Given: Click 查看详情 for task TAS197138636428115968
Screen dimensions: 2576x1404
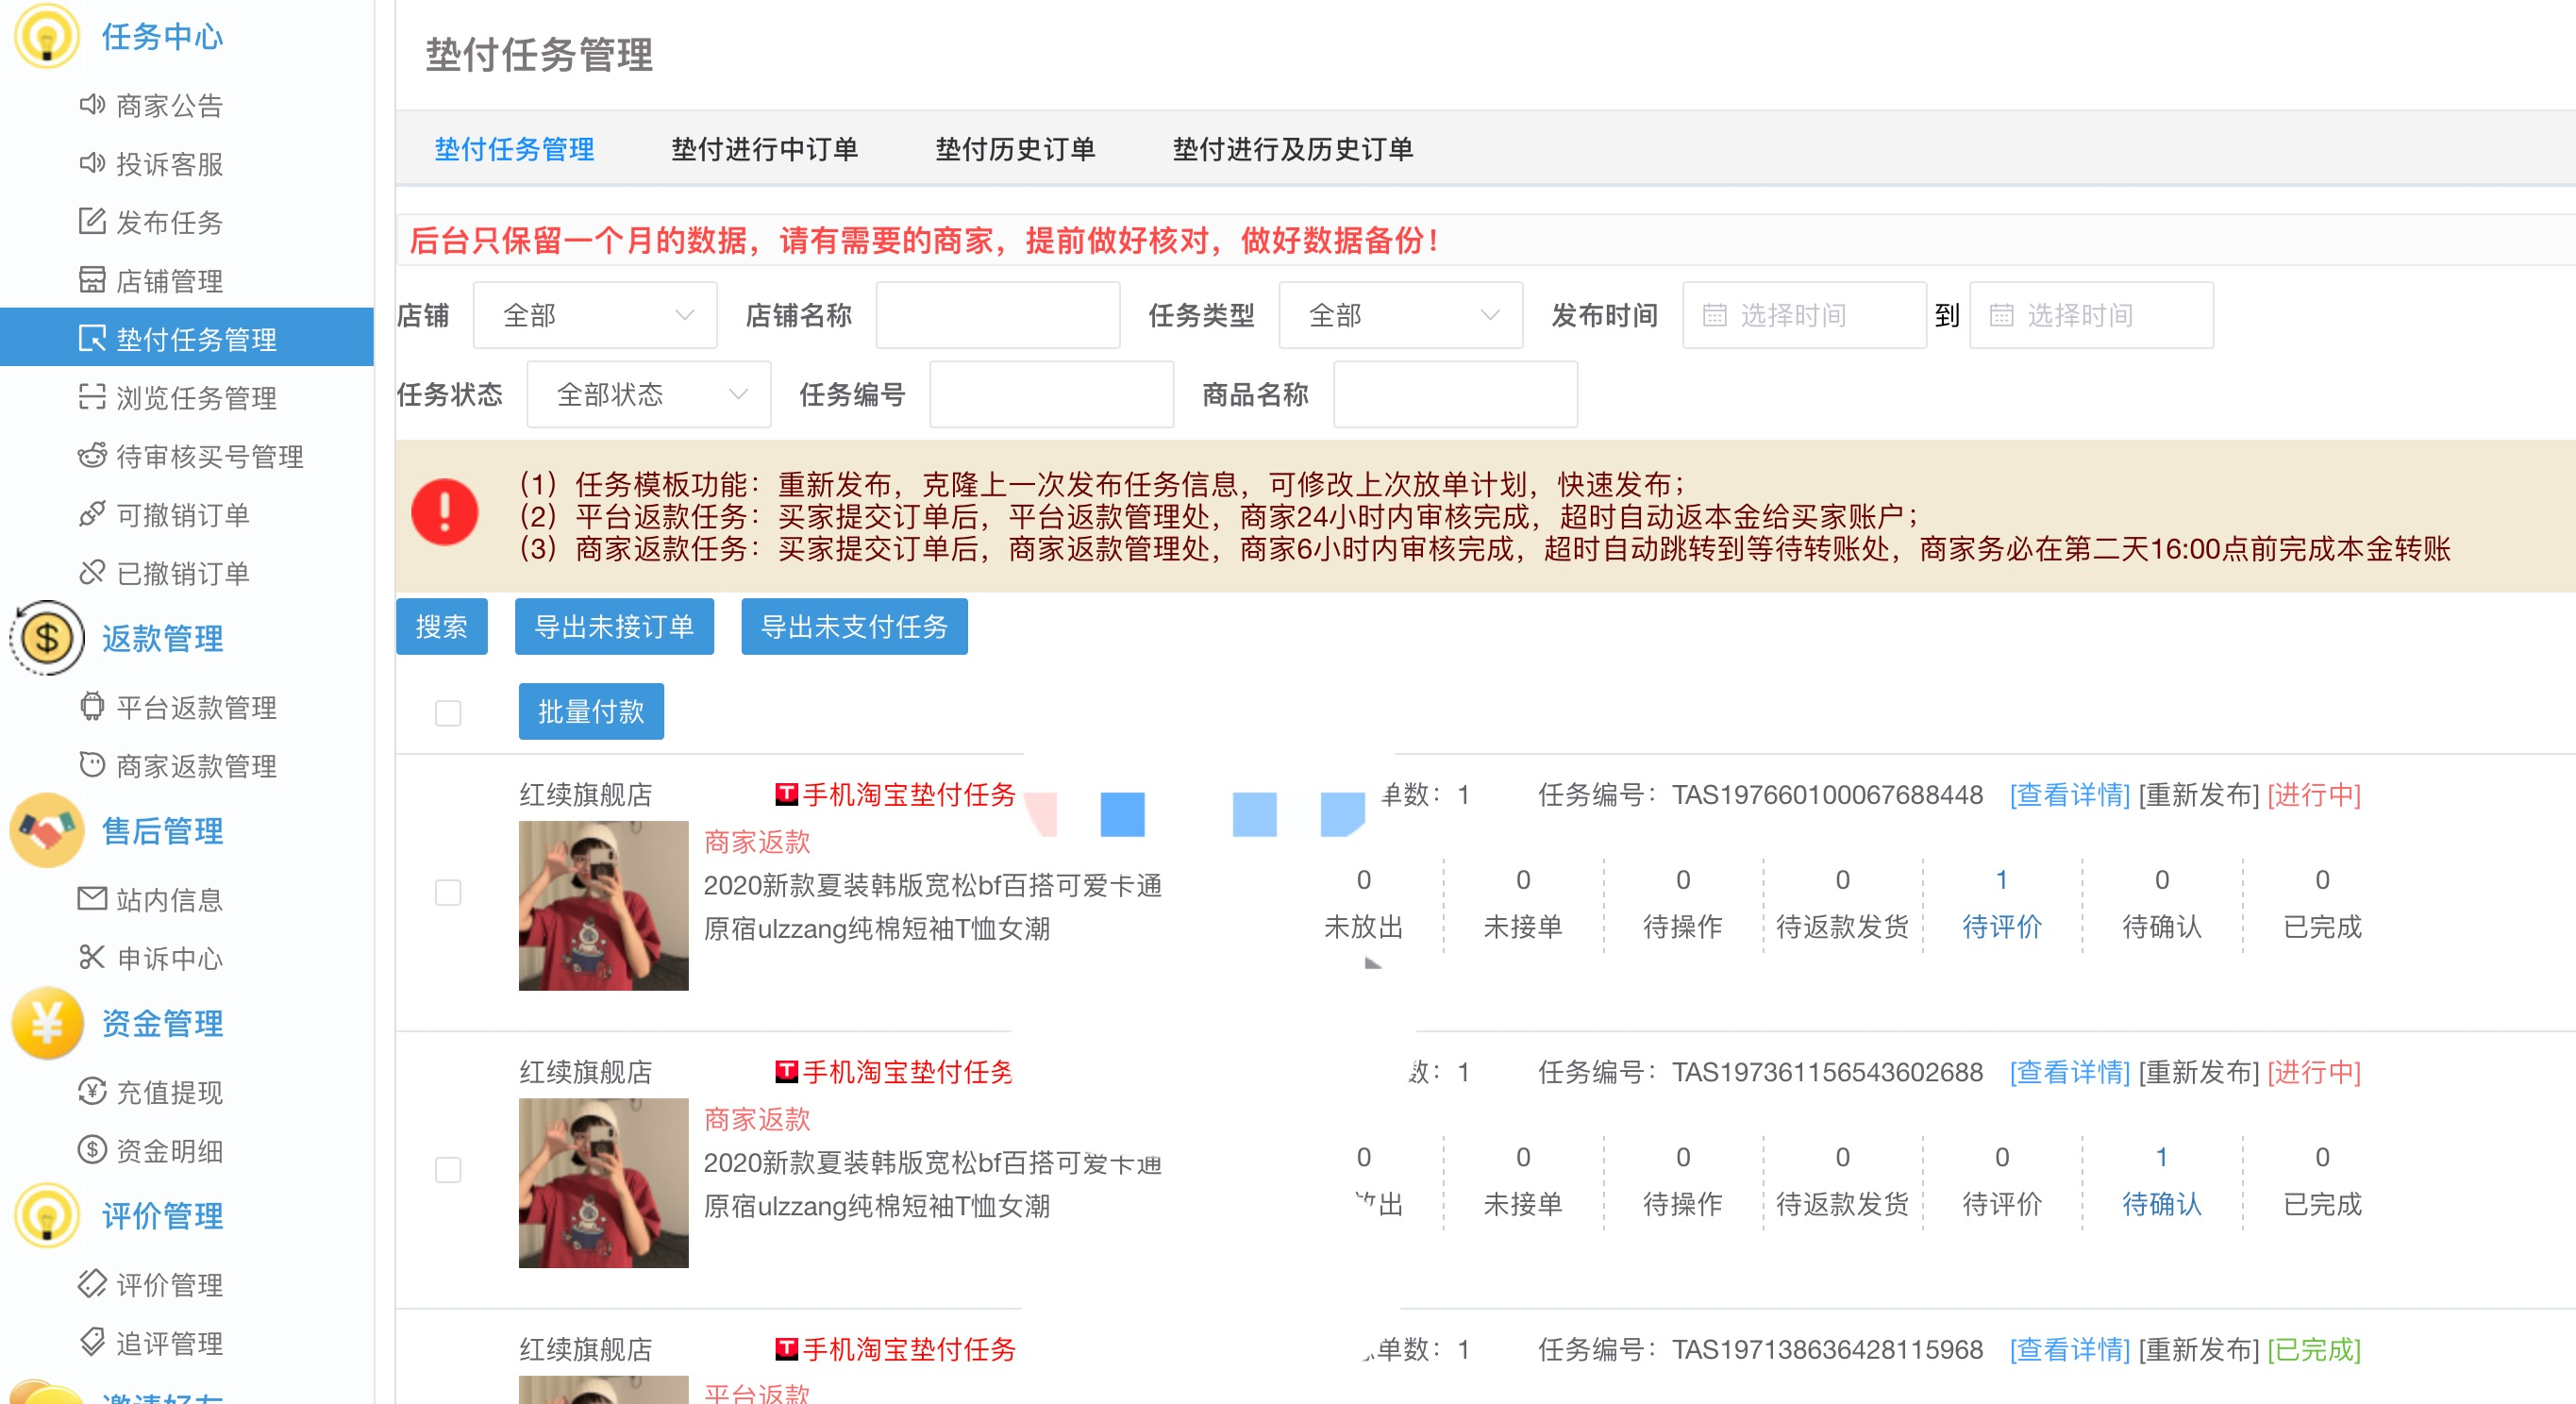Looking at the screenshot, I should [2069, 1349].
